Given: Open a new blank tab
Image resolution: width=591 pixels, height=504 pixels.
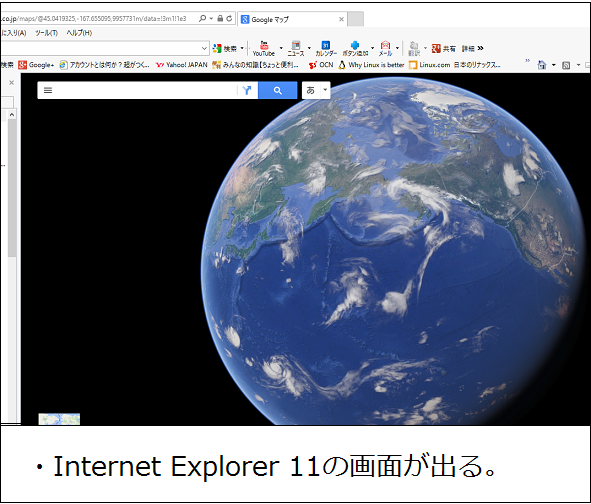Looking at the screenshot, I should (x=355, y=19).
